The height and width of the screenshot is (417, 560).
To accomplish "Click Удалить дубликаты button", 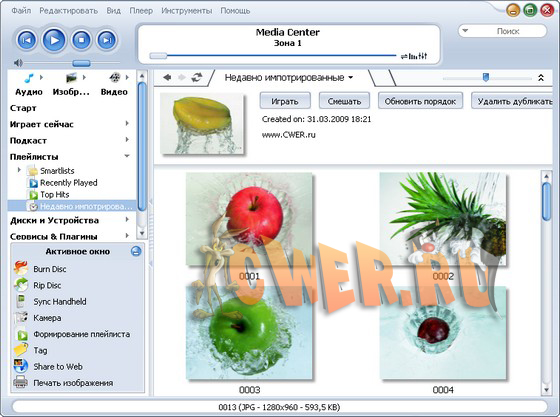I will [513, 101].
